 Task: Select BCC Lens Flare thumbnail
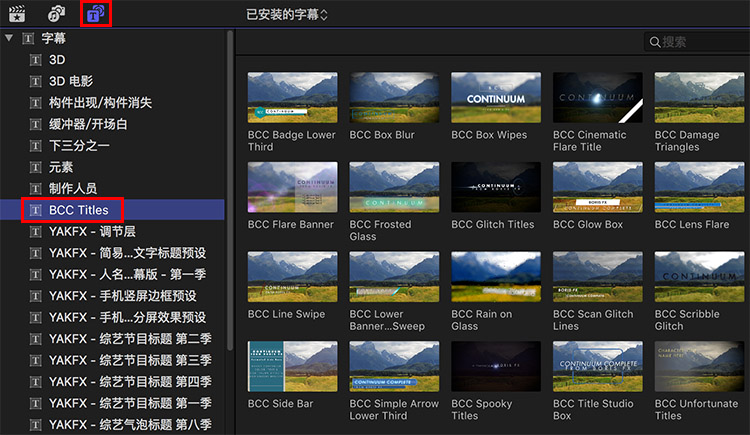(699, 187)
